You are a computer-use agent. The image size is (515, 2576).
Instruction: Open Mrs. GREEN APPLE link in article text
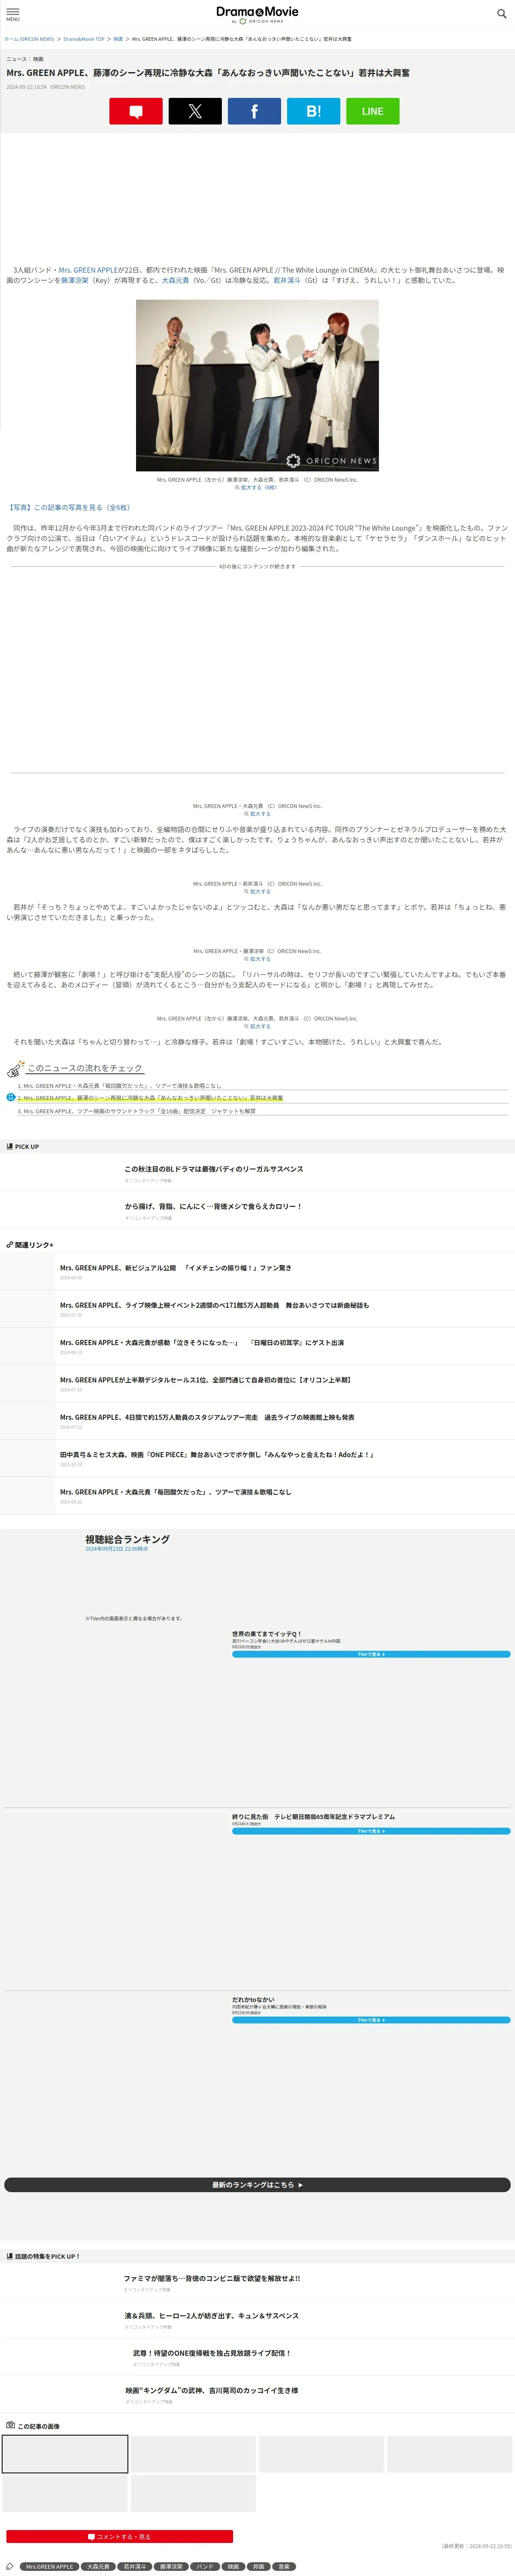(88, 270)
